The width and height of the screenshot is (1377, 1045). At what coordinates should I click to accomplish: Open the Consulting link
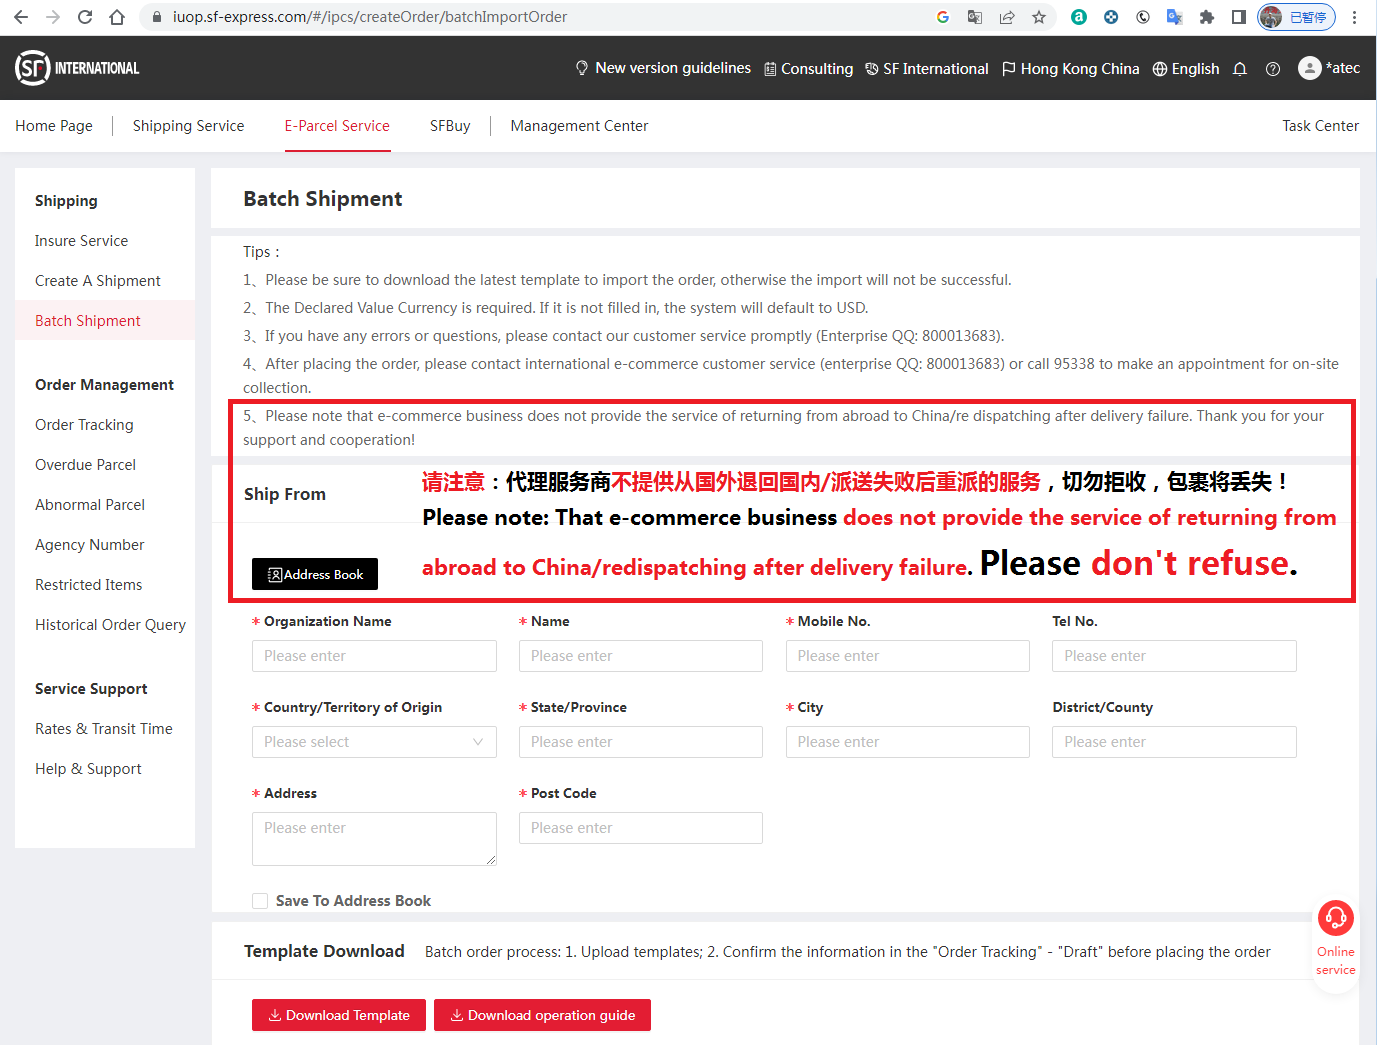click(x=808, y=69)
